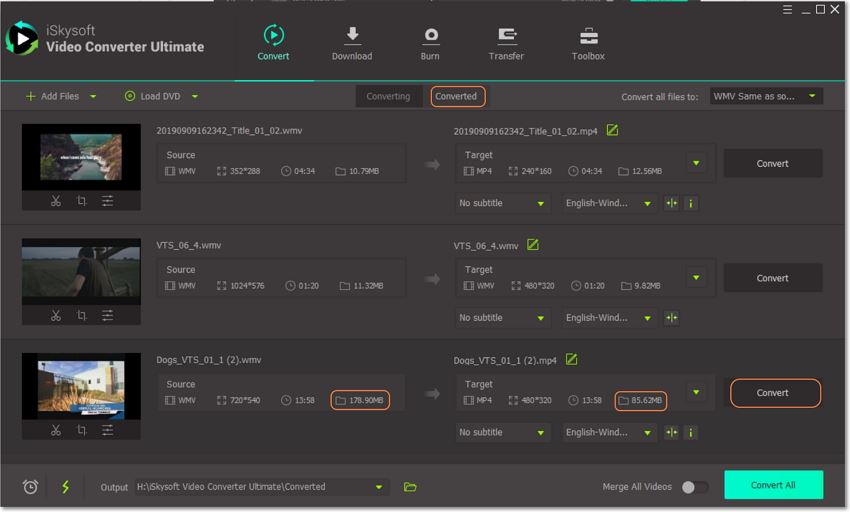Open effects settings icon under Dogs video

(x=107, y=431)
